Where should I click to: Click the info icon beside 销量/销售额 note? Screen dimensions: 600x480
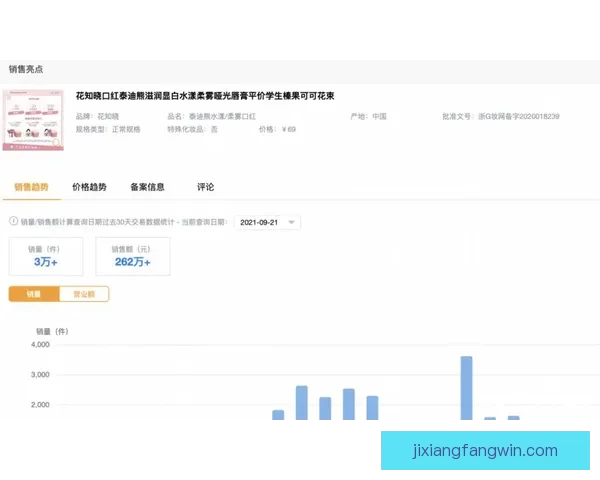click(13, 221)
